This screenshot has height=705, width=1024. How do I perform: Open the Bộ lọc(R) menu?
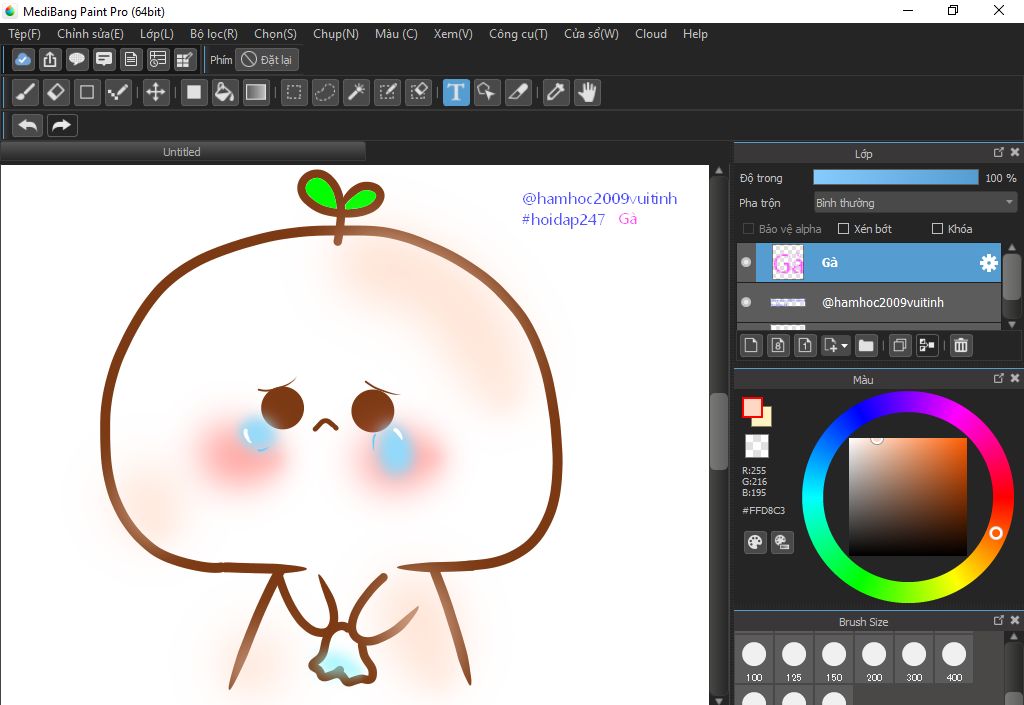coord(214,34)
